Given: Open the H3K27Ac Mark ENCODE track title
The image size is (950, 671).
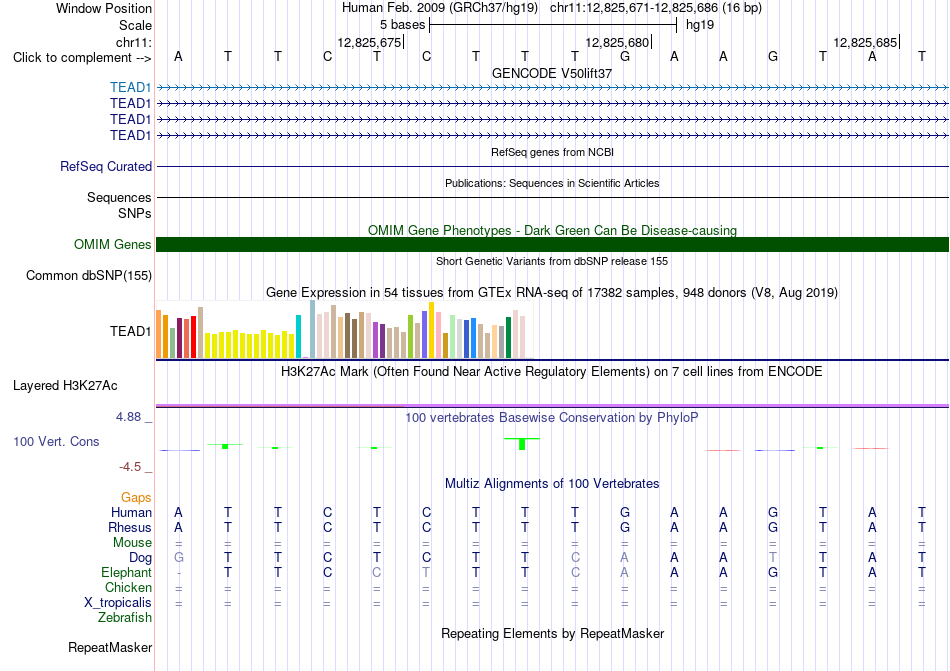Looking at the screenshot, I should point(552,372).
